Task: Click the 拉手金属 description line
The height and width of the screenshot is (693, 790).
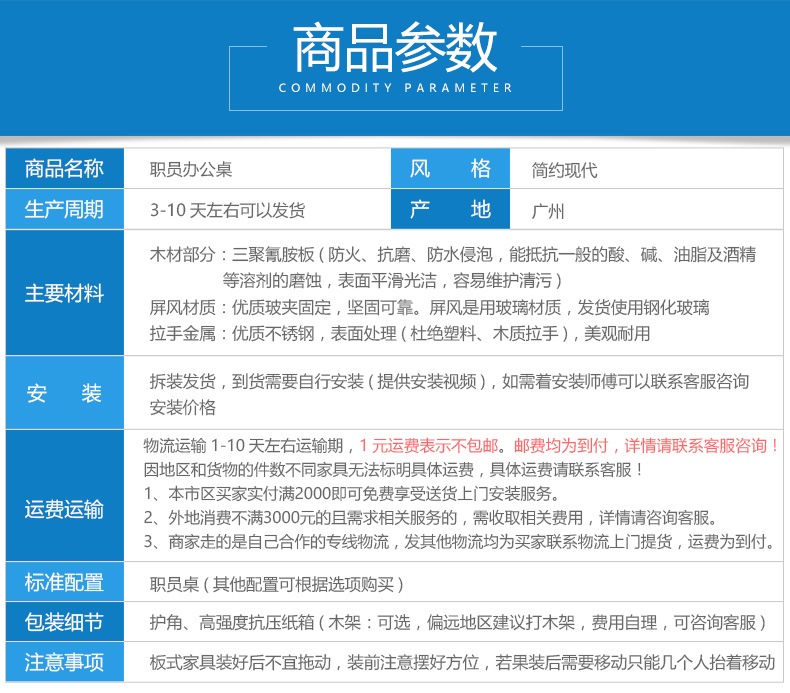Action: coord(398,334)
